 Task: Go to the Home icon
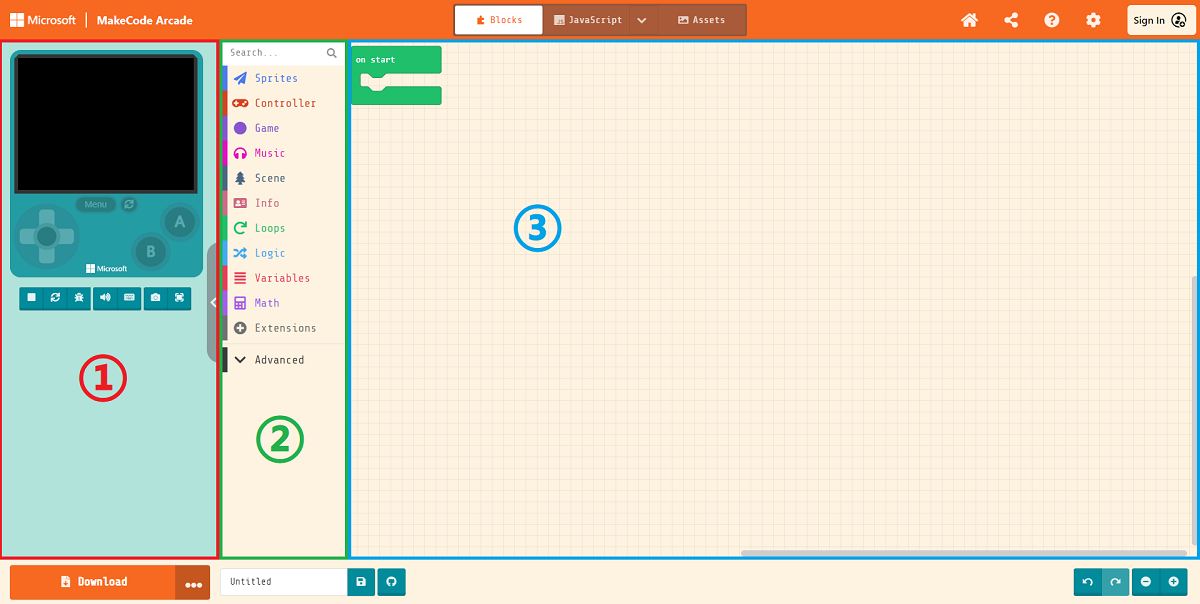click(x=969, y=20)
